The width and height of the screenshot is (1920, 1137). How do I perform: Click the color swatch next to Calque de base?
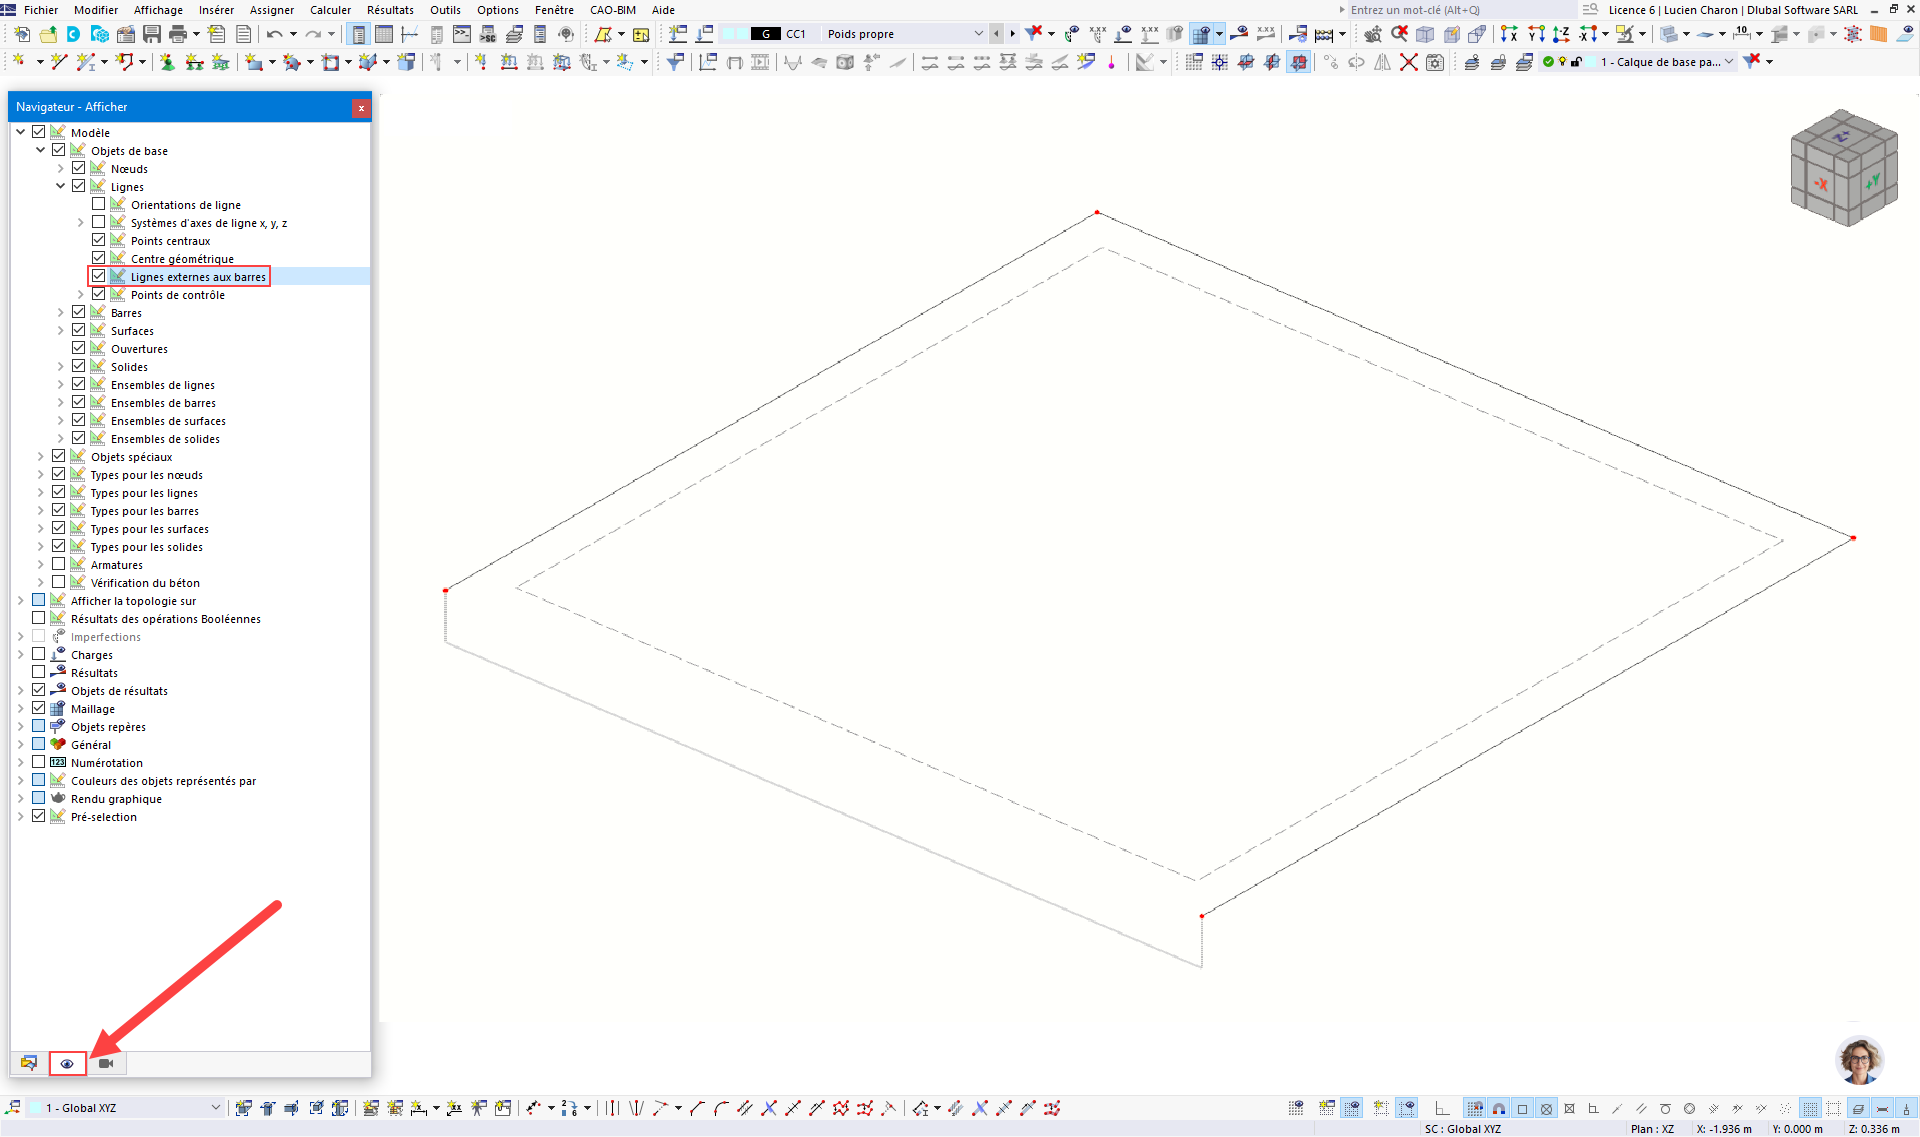coord(1592,61)
